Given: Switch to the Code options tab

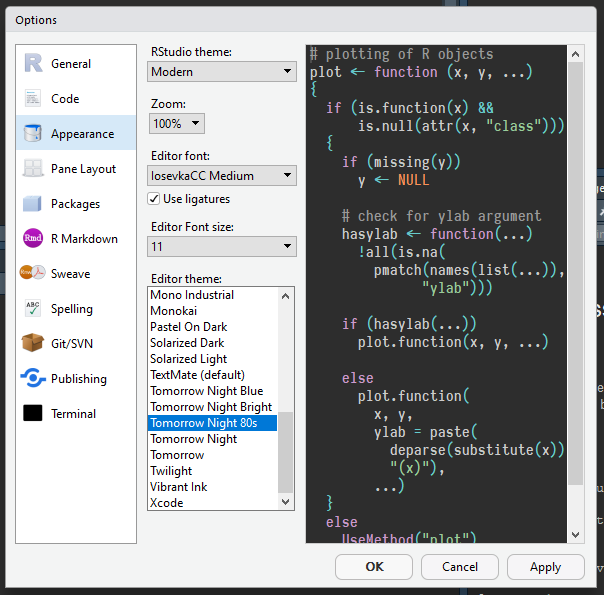Looking at the screenshot, I should coord(76,98).
